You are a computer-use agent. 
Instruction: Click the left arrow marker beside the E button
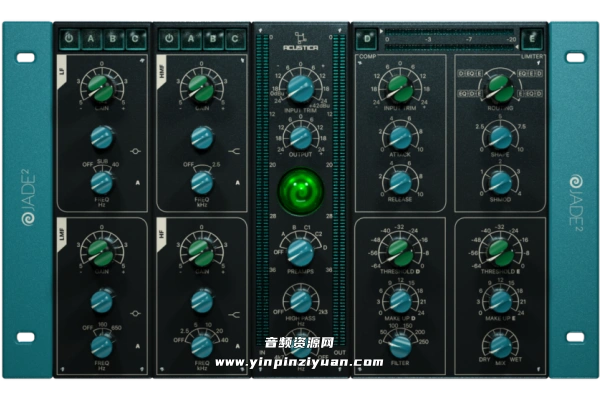coord(517,47)
